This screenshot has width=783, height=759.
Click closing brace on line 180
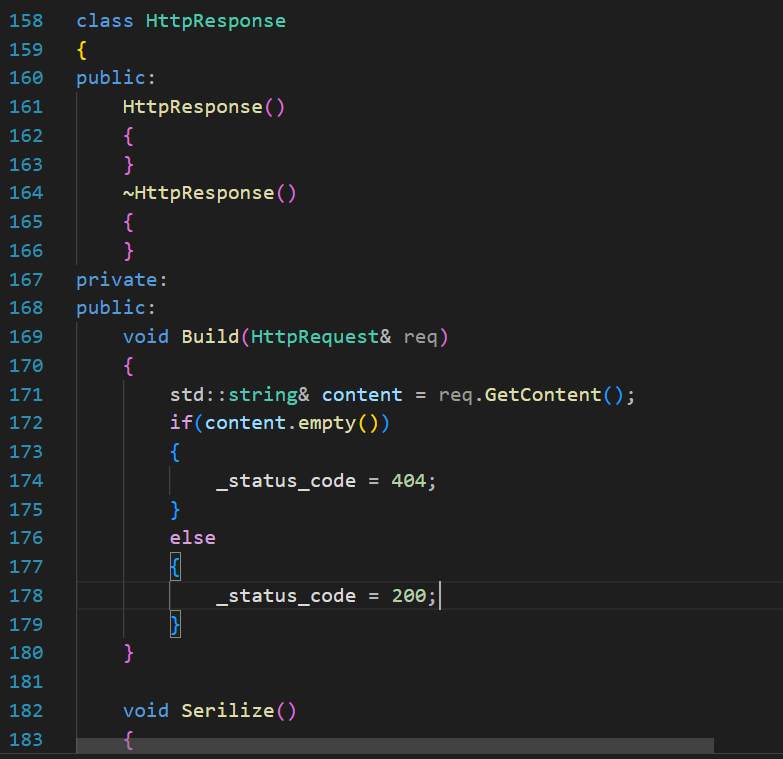coord(128,654)
